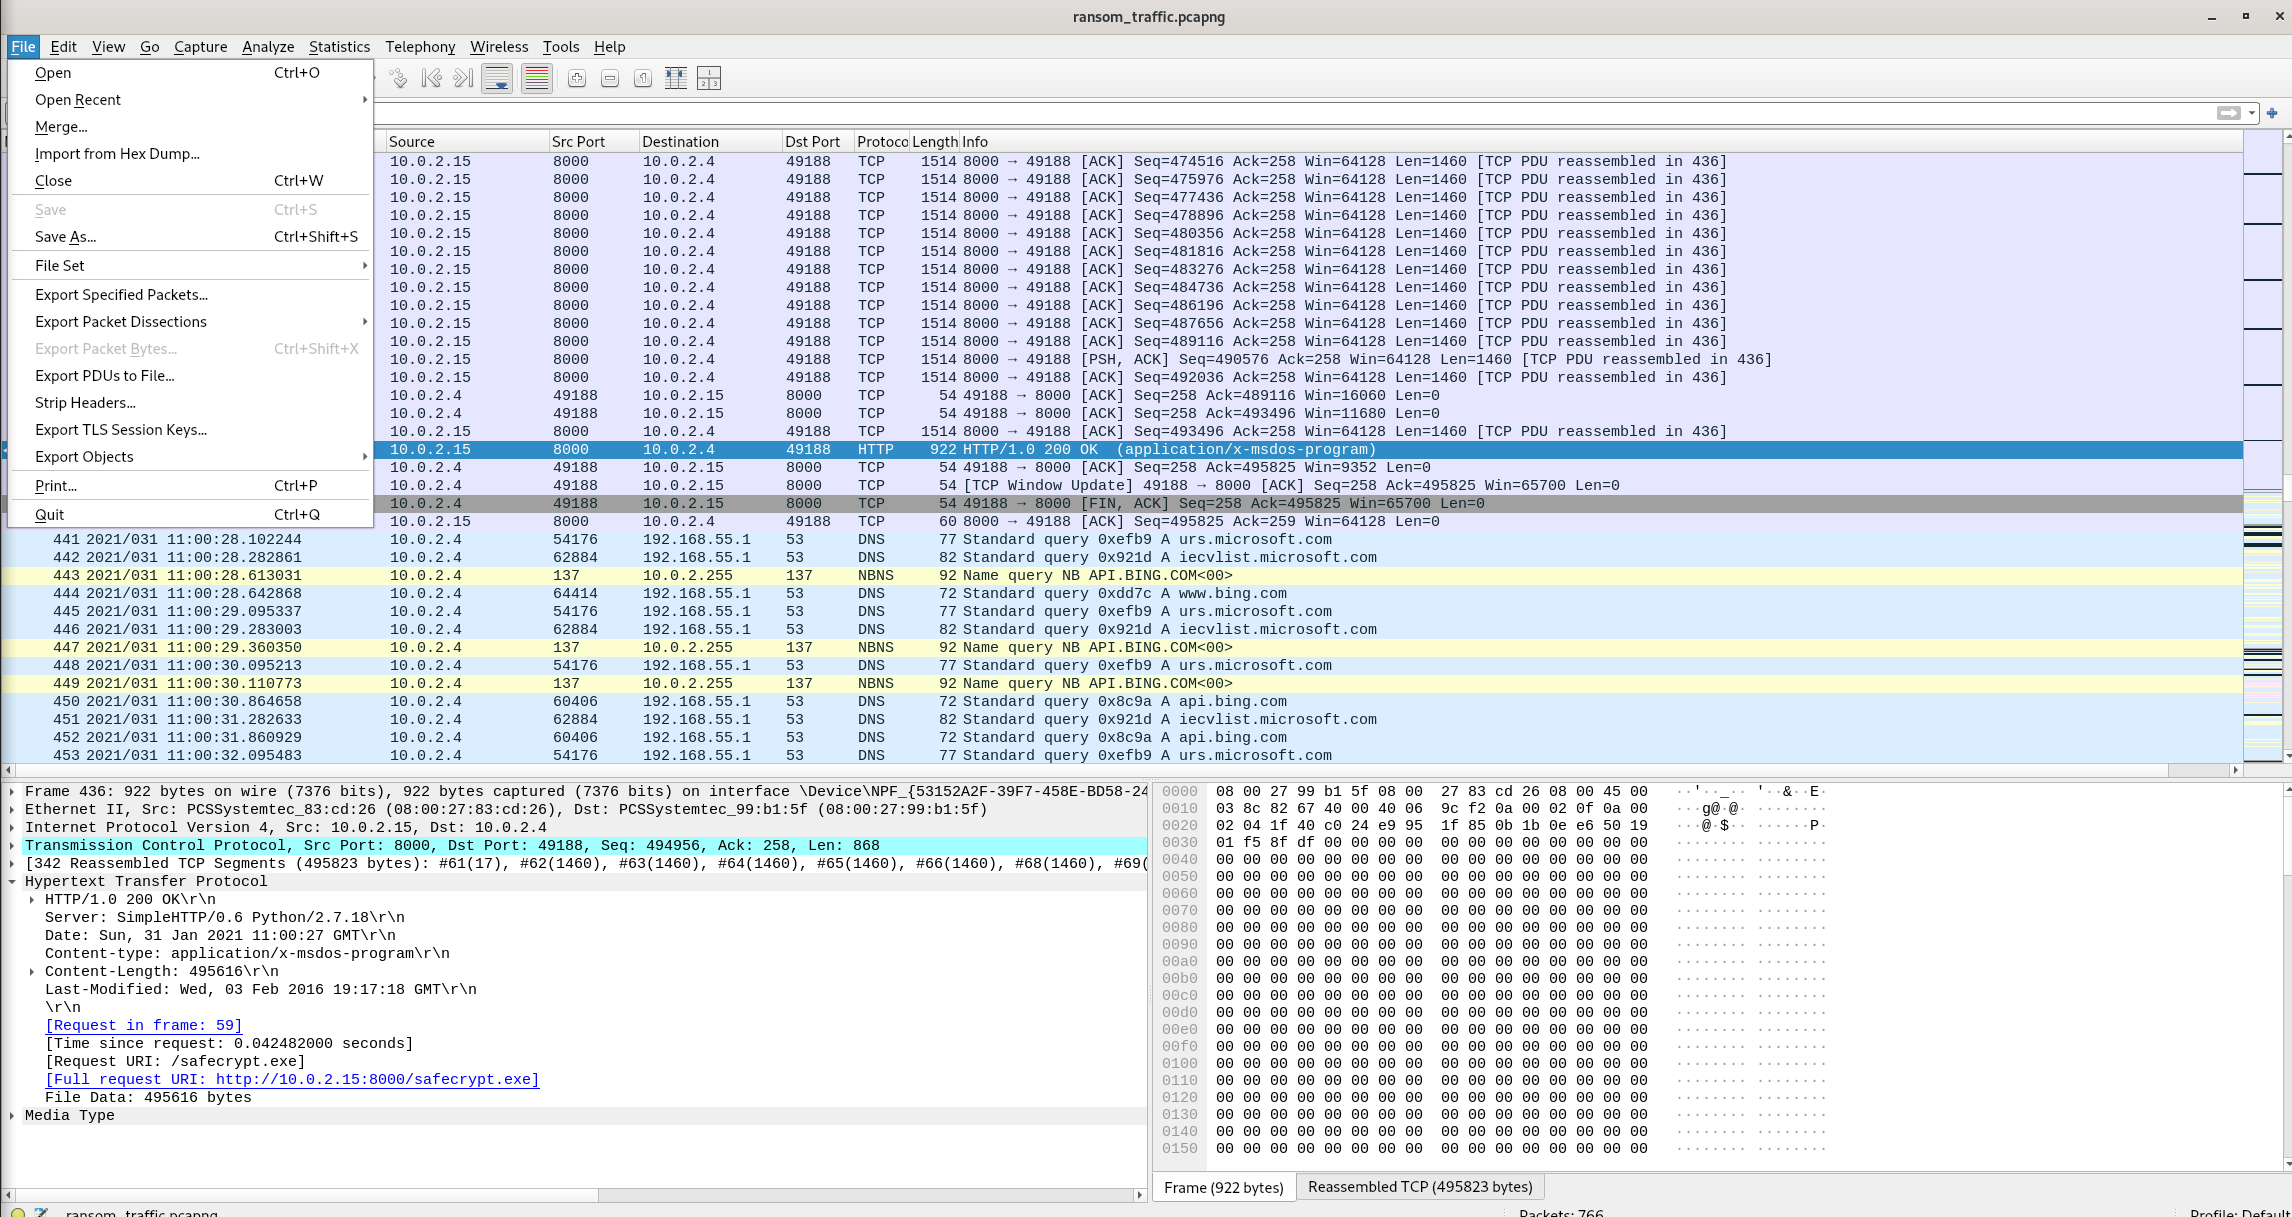Collapse the Hypertext Transfer Protocol tree
This screenshot has height=1217, width=2292.
[x=12, y=882]
